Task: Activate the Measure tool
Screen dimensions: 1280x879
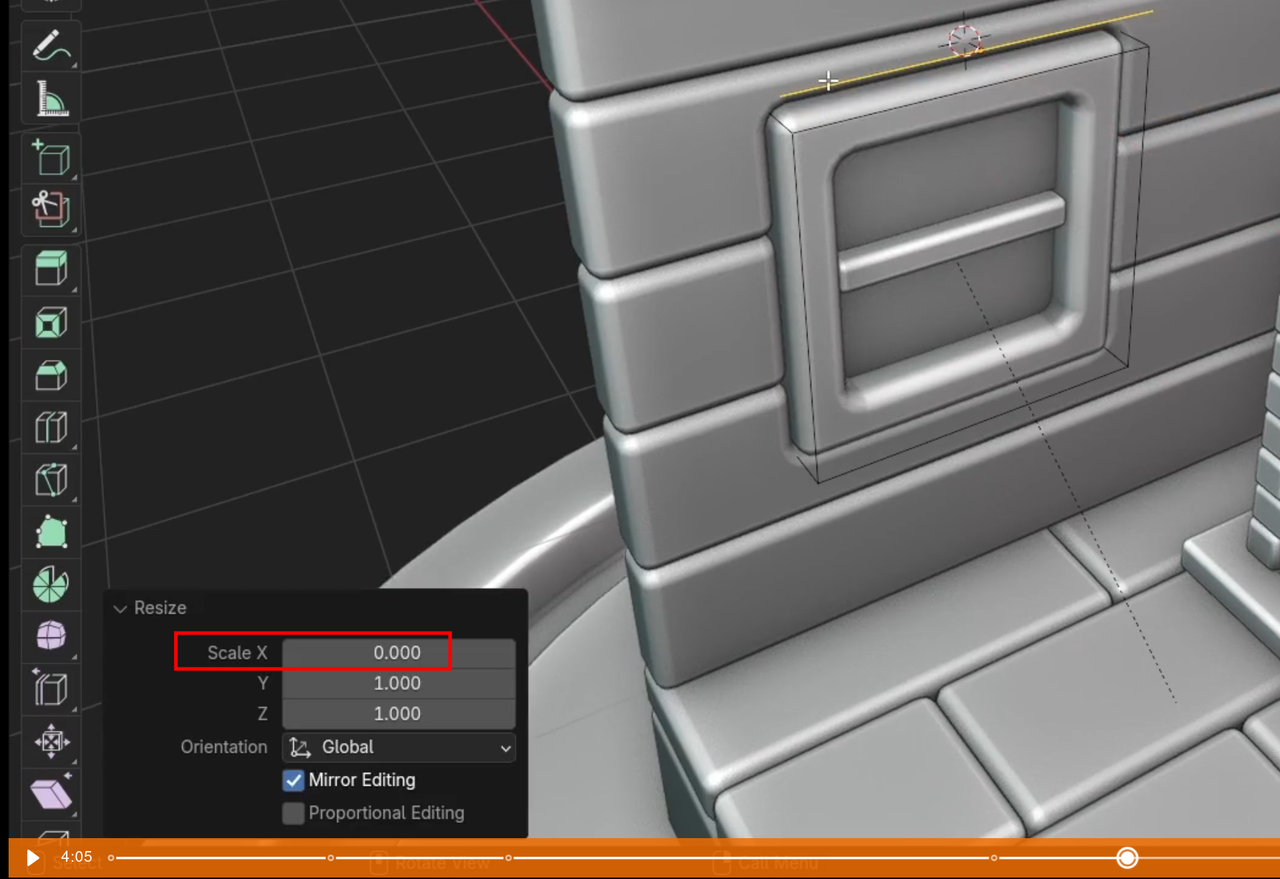Action: [50, 98]
